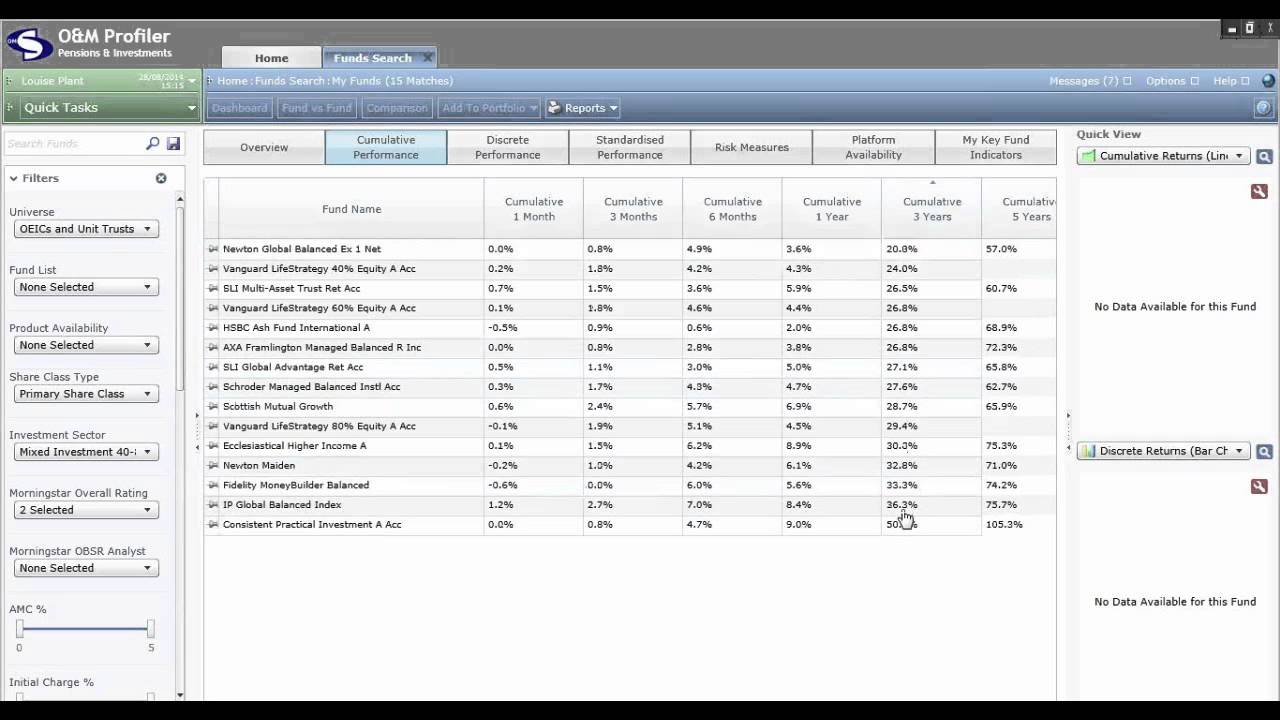Expand the Quick Tasks menu
This screenshot has width=1280, height=720.
tap(101, 107)
